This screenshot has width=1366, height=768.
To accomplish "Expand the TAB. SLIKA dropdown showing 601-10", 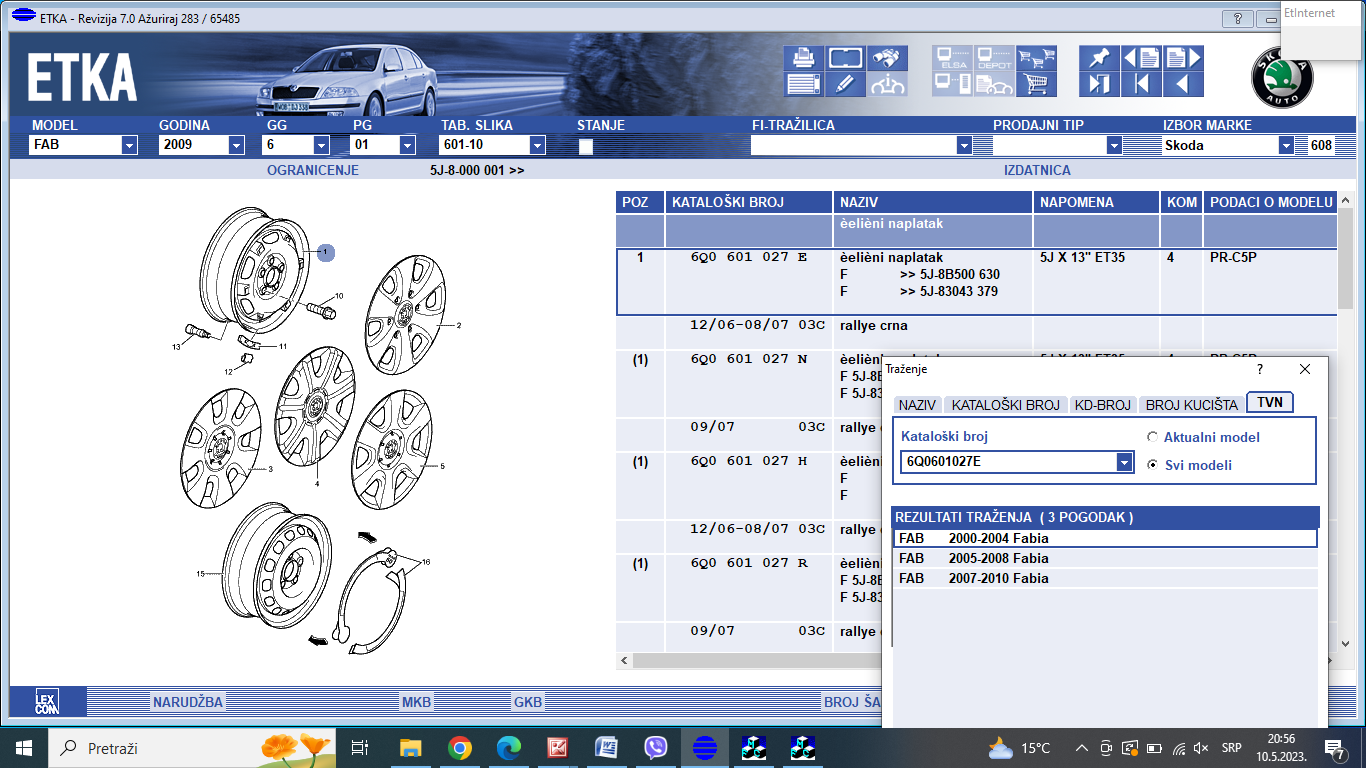I will tap(537, 145).
